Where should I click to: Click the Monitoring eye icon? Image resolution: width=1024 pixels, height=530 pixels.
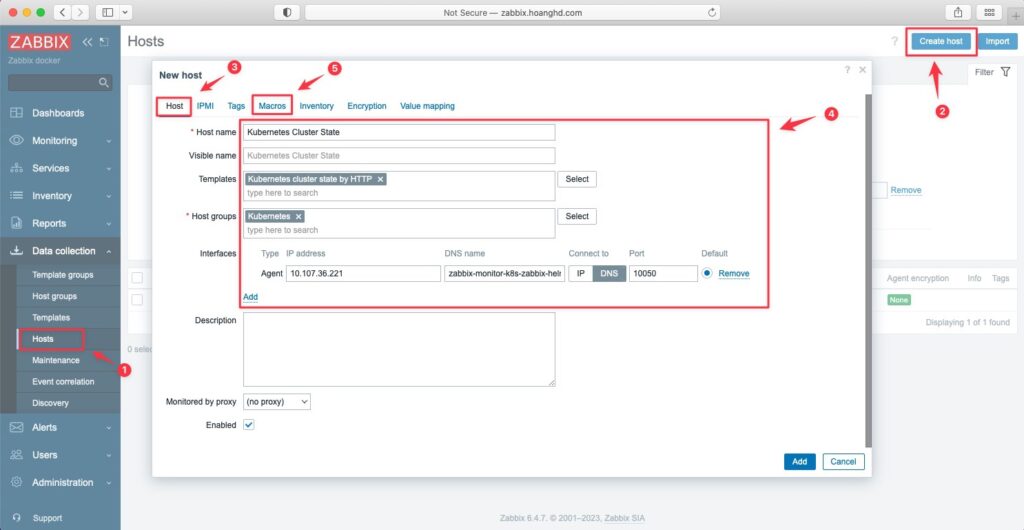pos(17,140)
